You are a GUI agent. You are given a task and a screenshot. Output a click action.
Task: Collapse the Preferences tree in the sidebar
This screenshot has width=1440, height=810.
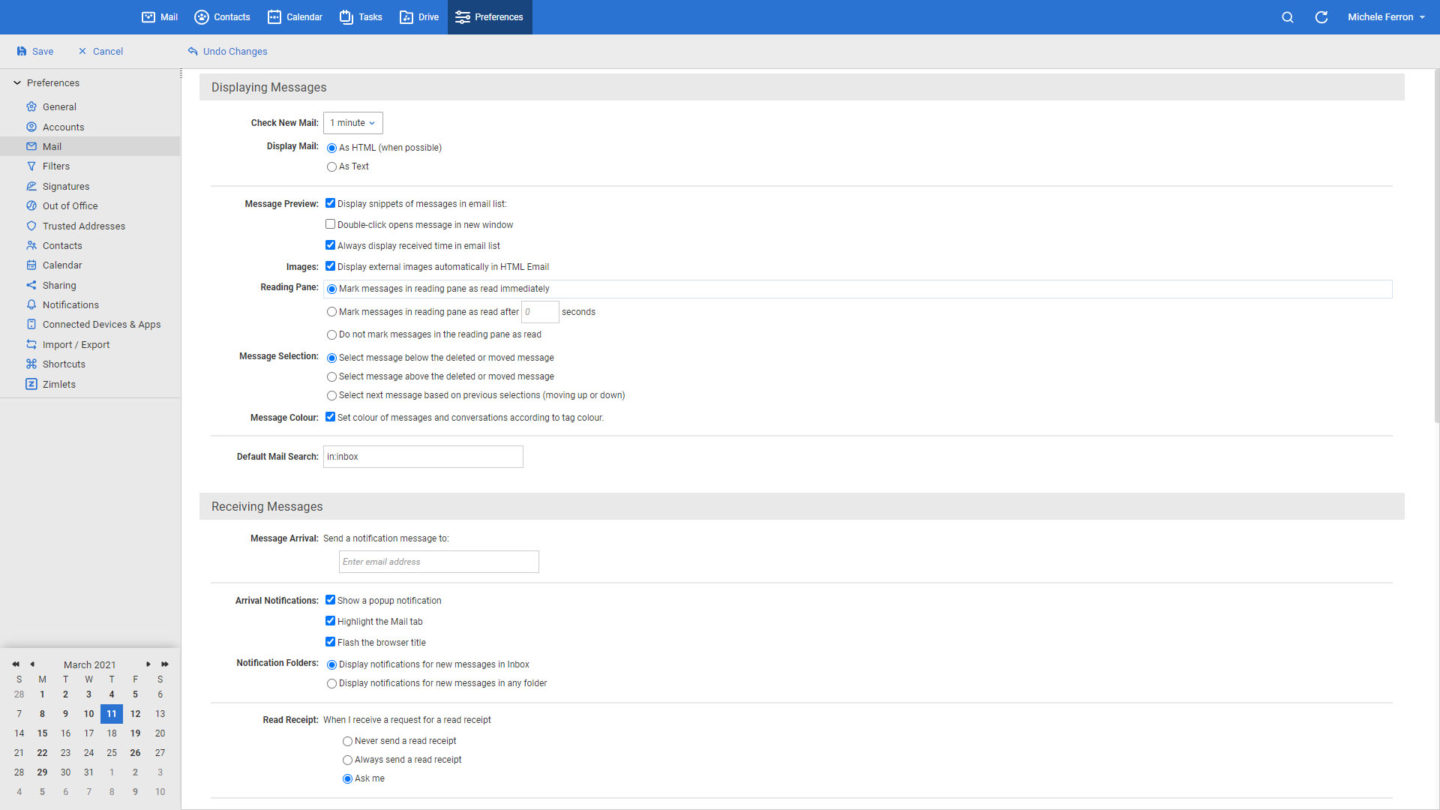16,82
